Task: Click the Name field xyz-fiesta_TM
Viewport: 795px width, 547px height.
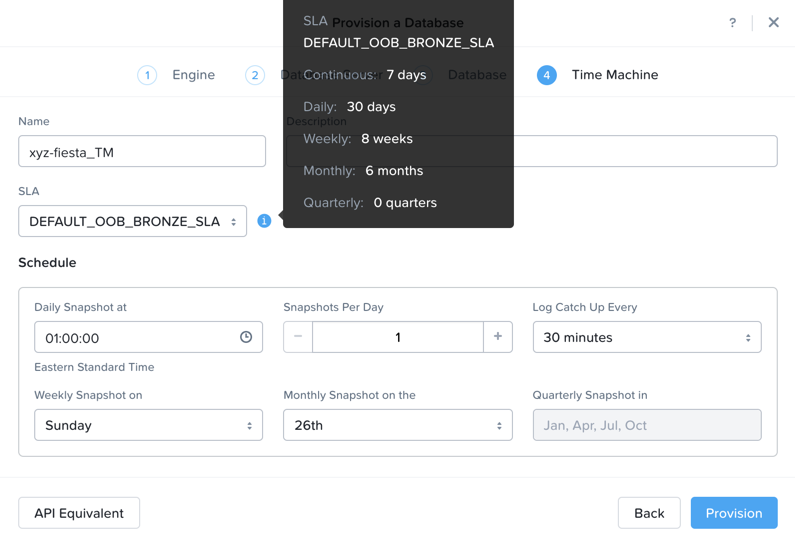Action: tap(142, 151)
